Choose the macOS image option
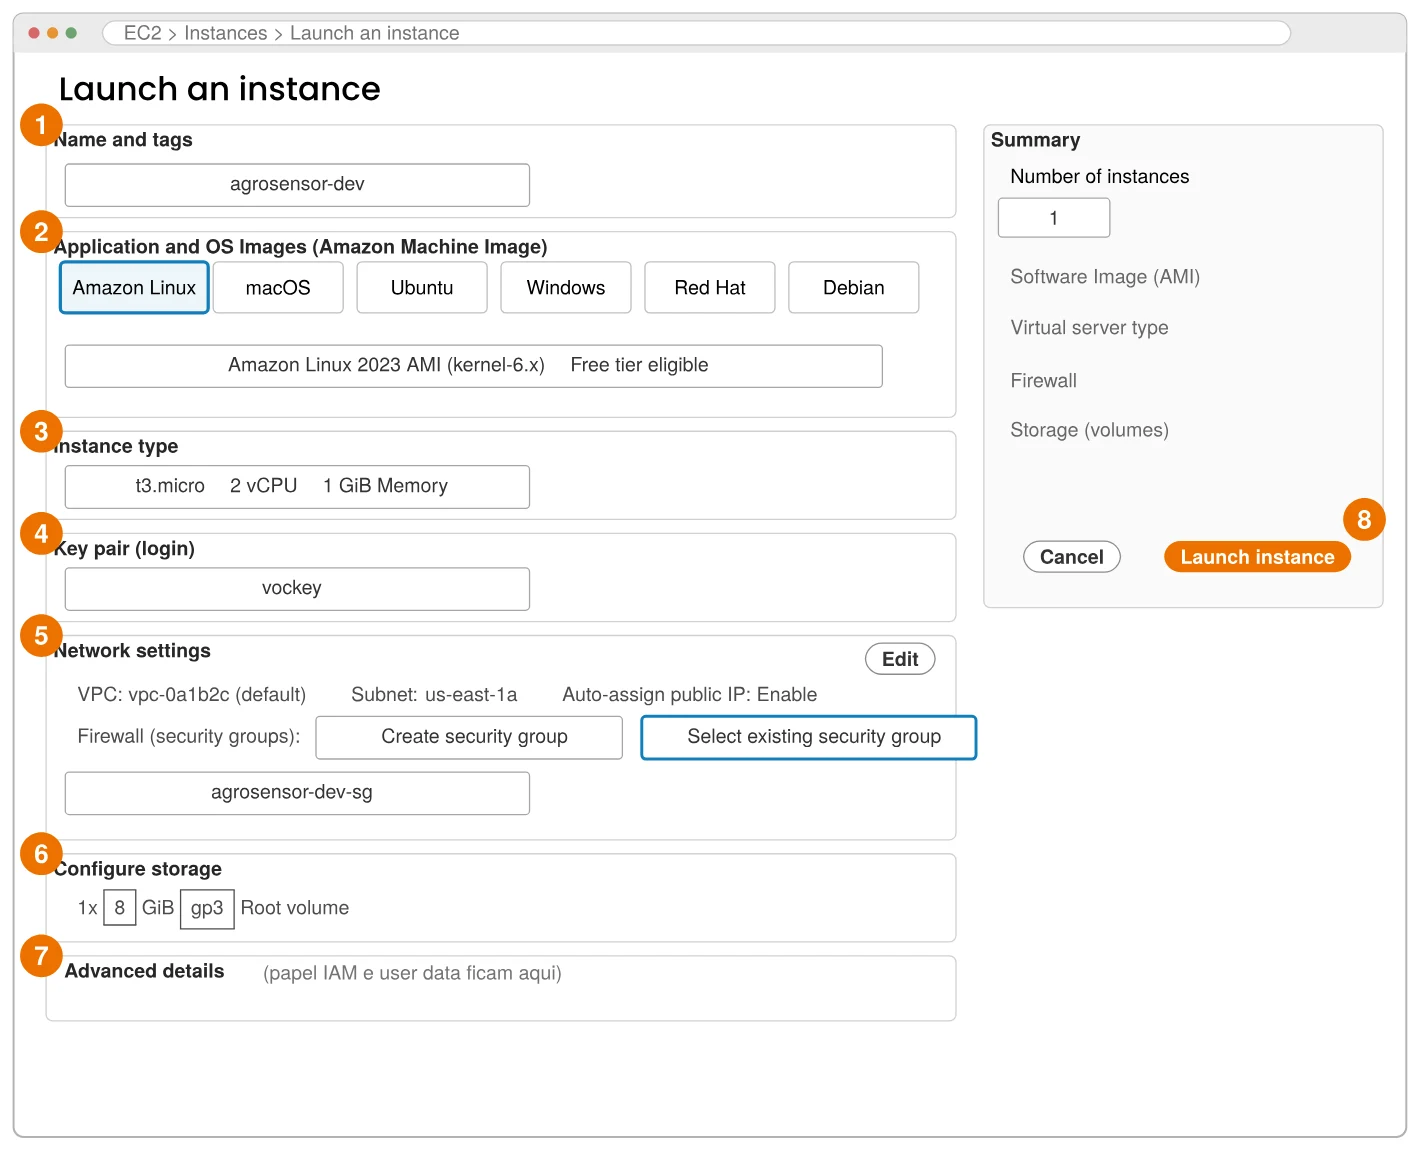This screenshot has height=1149, width=1419. (x=278, y=288)
